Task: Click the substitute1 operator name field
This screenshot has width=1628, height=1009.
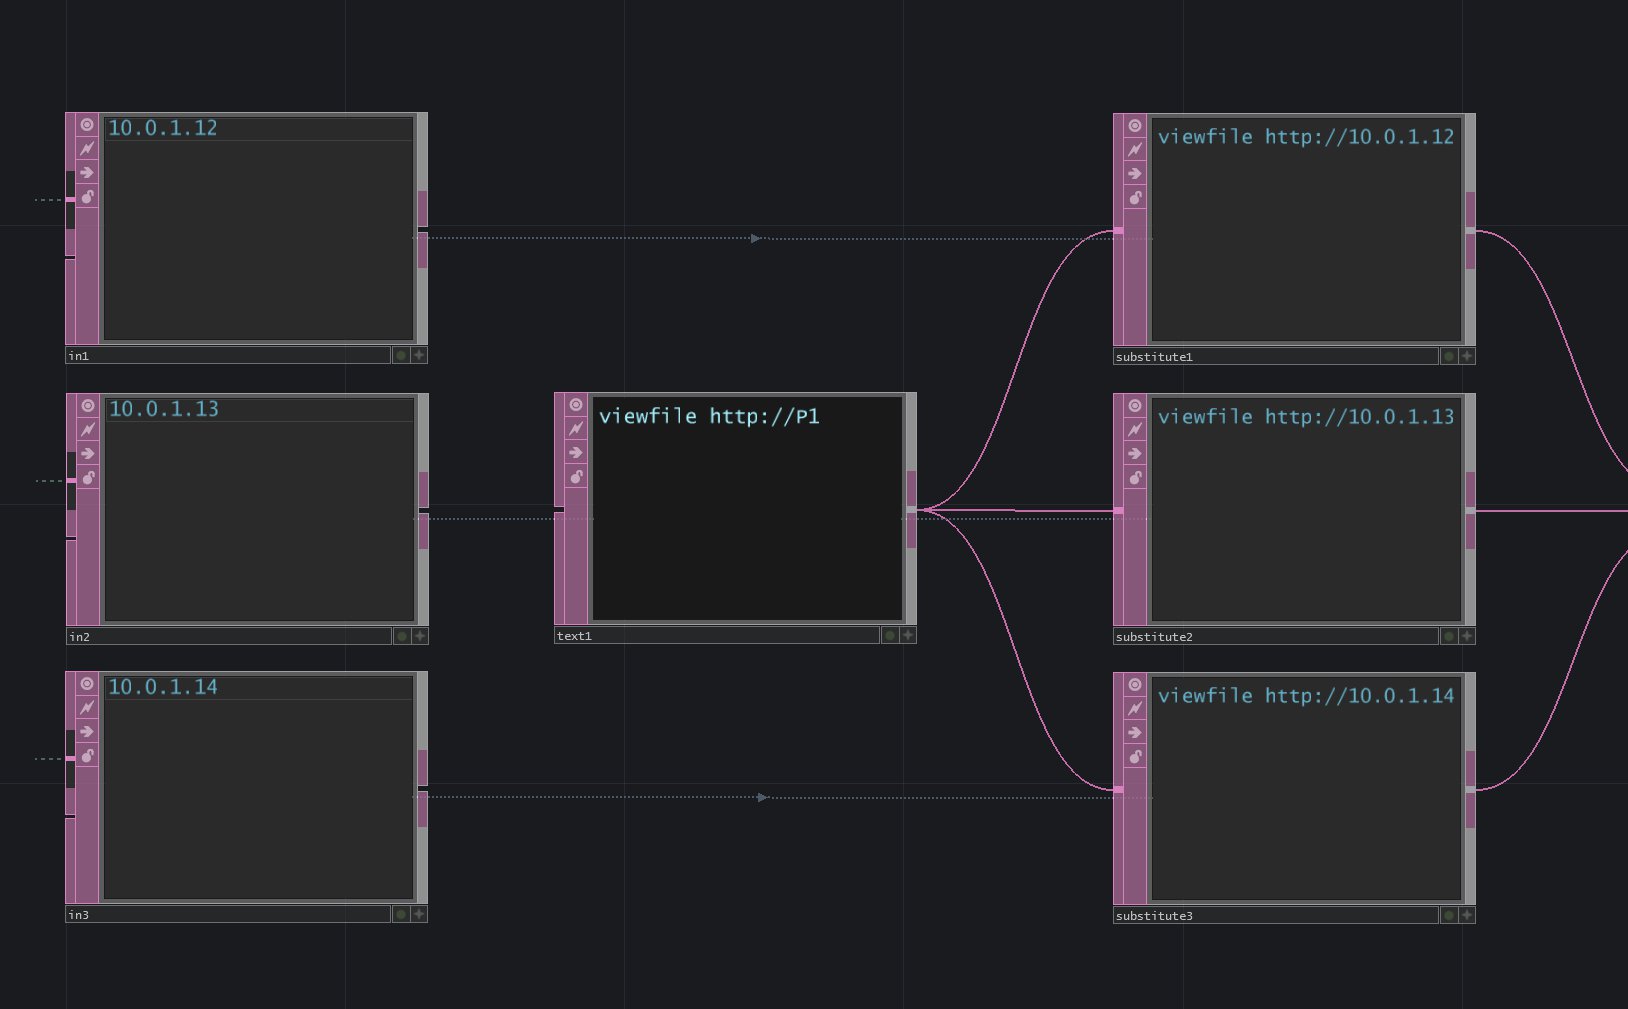Action: point(1275,357)
